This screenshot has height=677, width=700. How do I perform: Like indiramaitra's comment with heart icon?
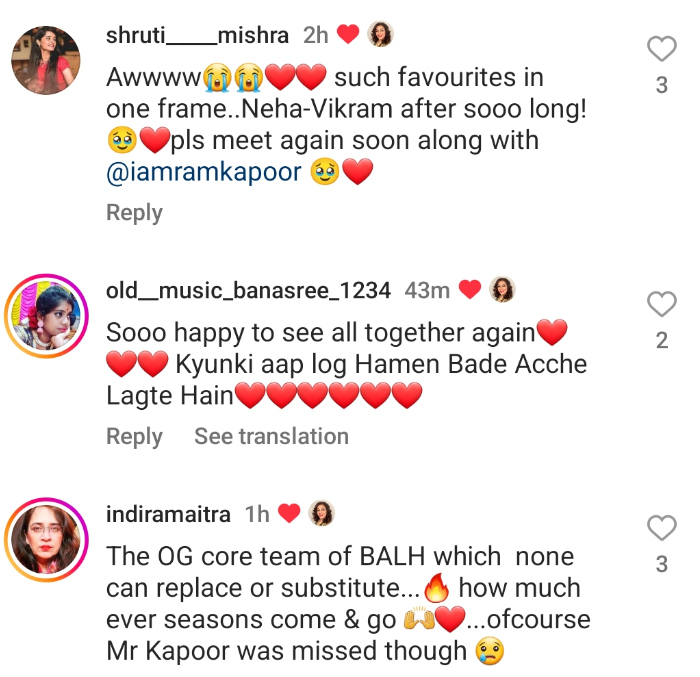coord(662,527)
